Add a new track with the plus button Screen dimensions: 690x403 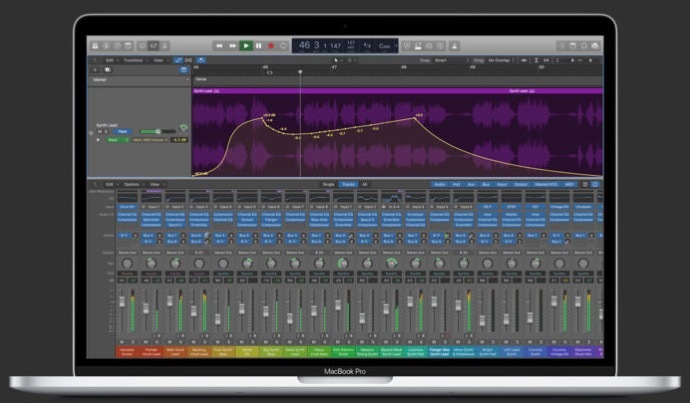tap(95, 70)
